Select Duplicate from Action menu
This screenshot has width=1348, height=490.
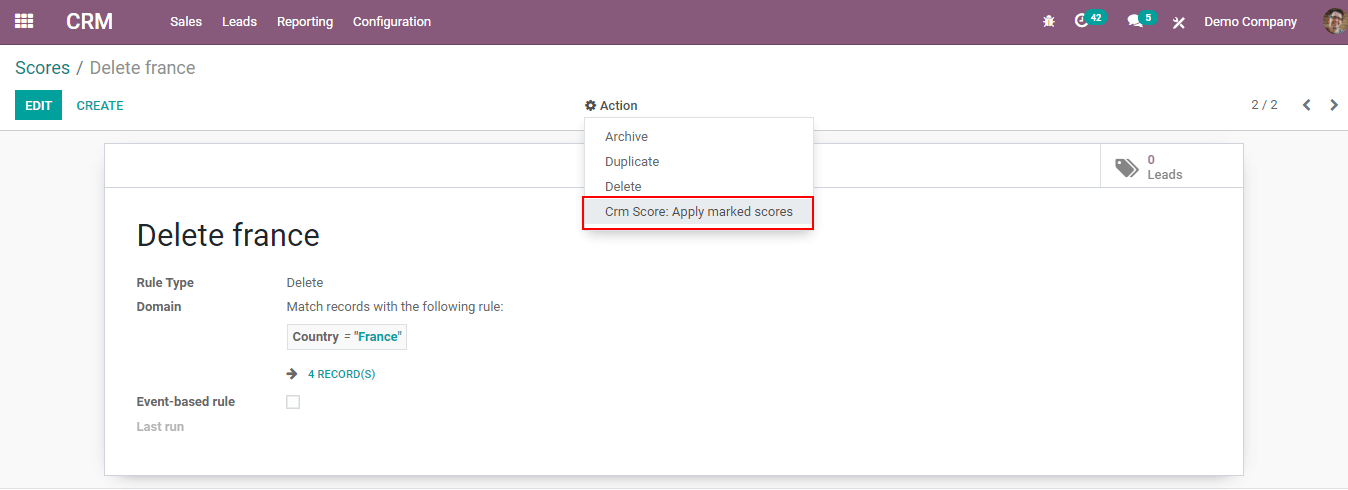pyautogui.click(x=632, y=162)
